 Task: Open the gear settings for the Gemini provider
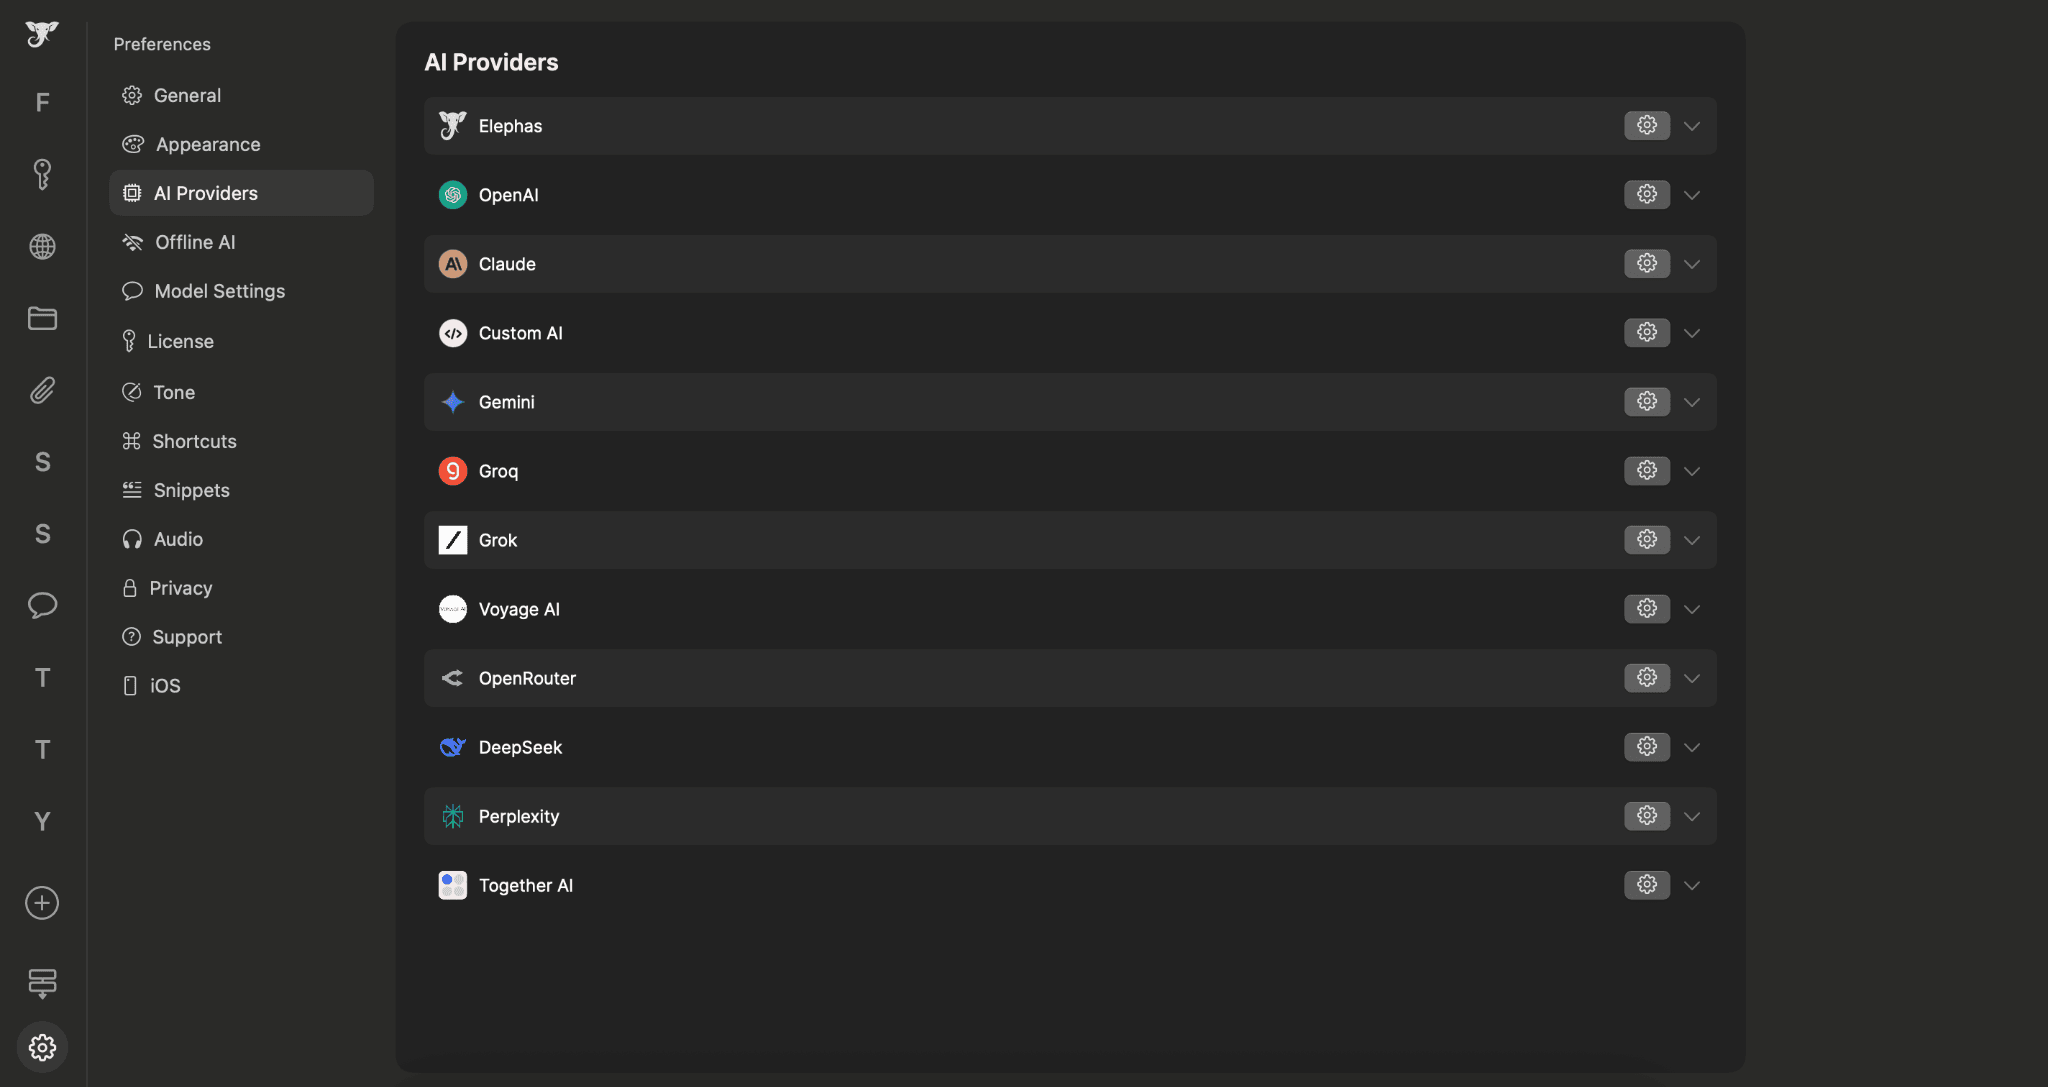1646,402
